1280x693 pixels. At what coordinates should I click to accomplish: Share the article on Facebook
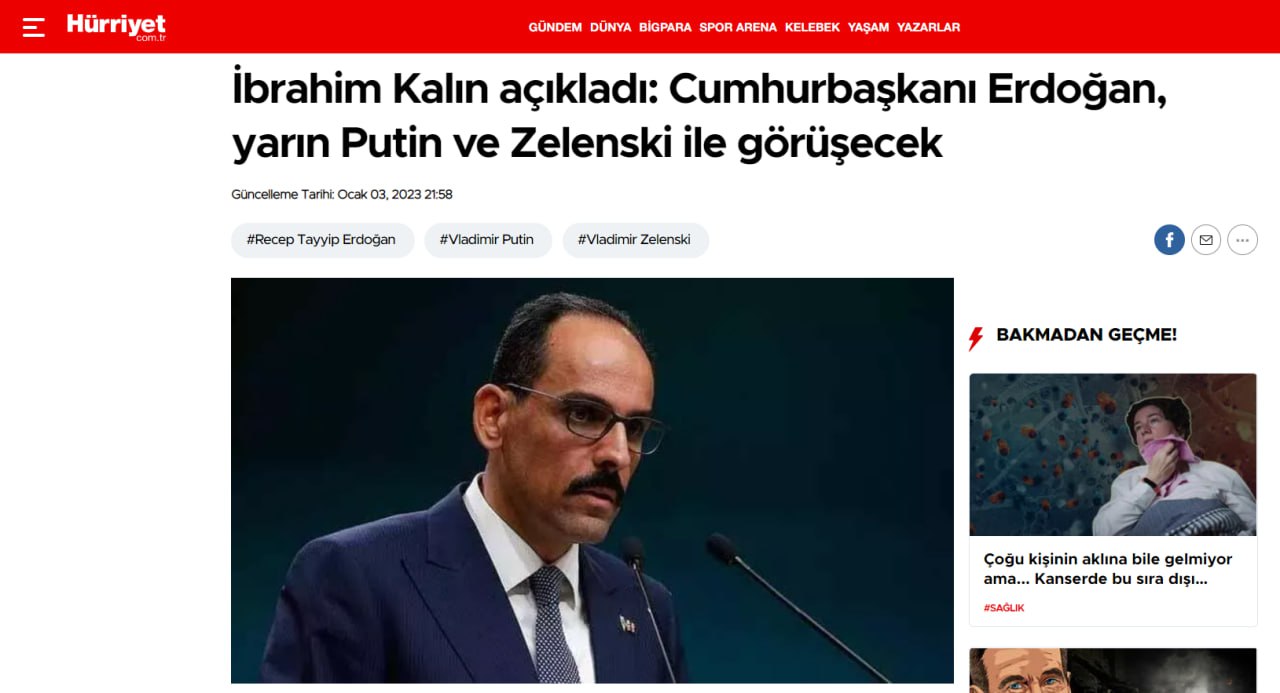point(1169,240)
